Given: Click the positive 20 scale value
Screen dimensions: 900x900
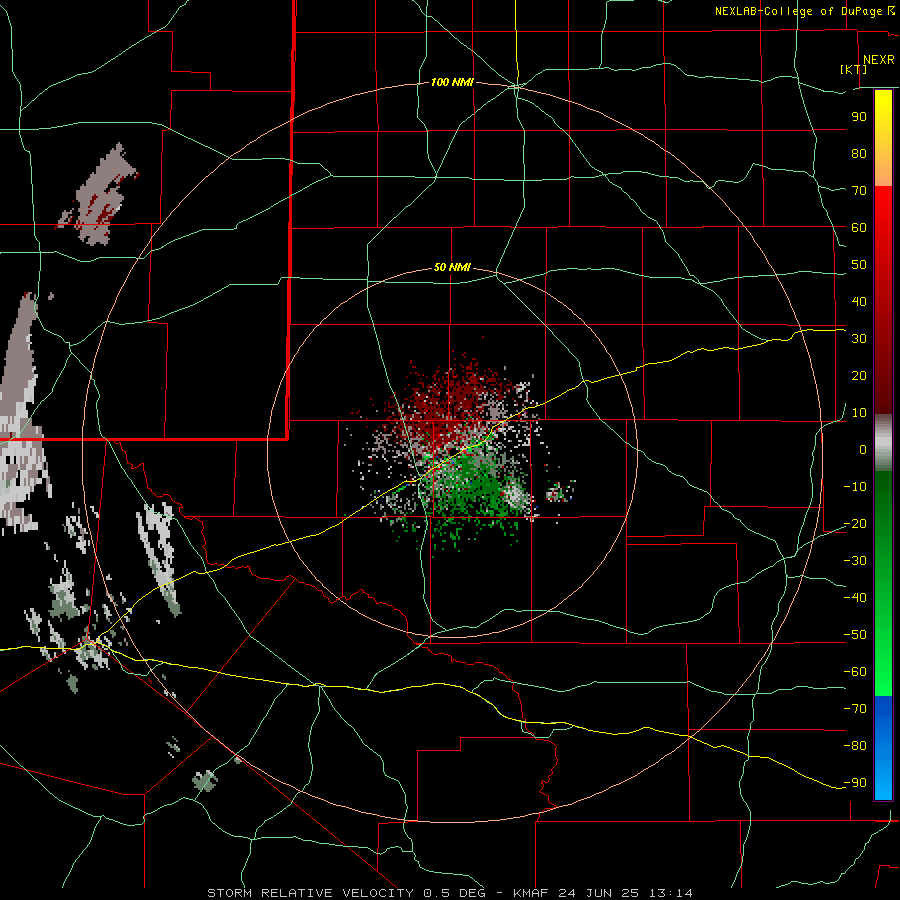Looking at the screenshot, I should click(x=859, y=375).
